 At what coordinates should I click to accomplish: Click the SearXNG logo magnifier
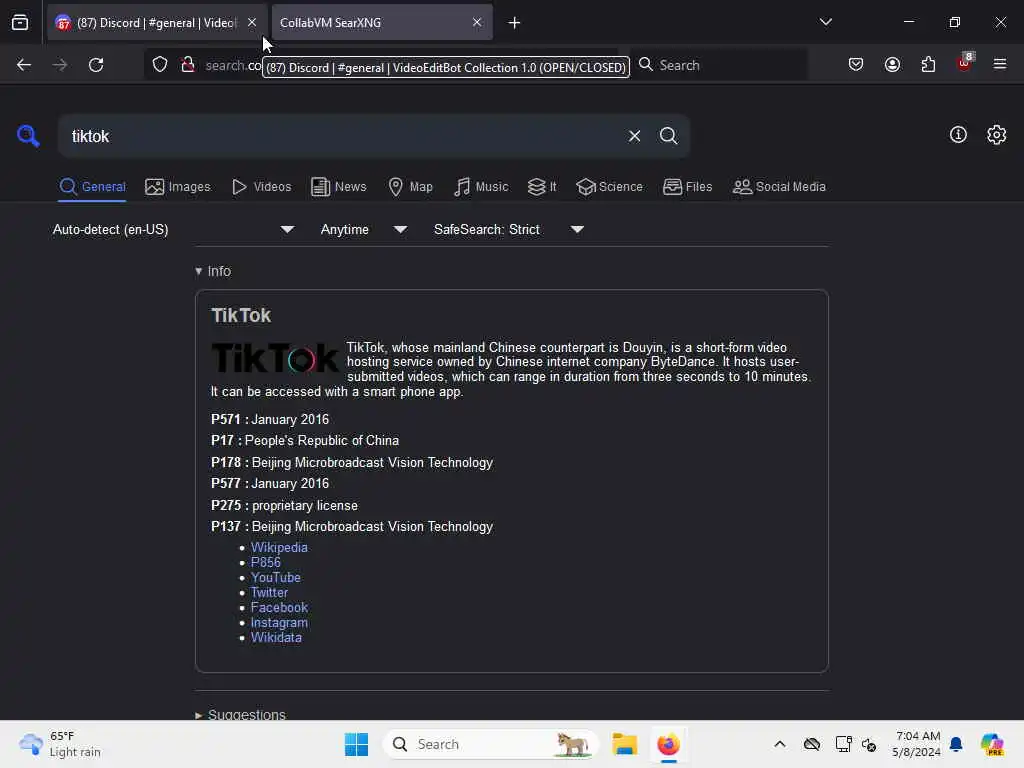tap(28, 136)
